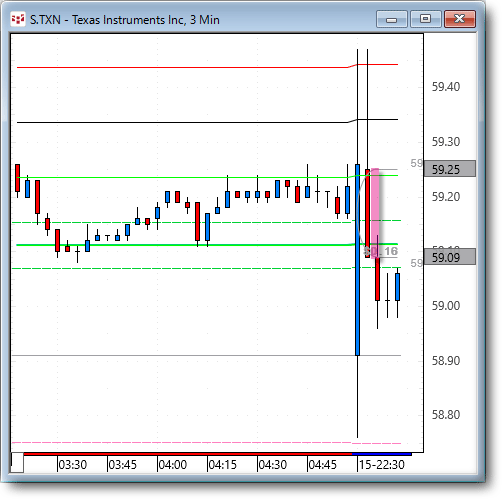Image resolution: width=503 pixels, height=500 pixels.
Task: Click the 59.30 price scale label
Action: click(446, 142)
